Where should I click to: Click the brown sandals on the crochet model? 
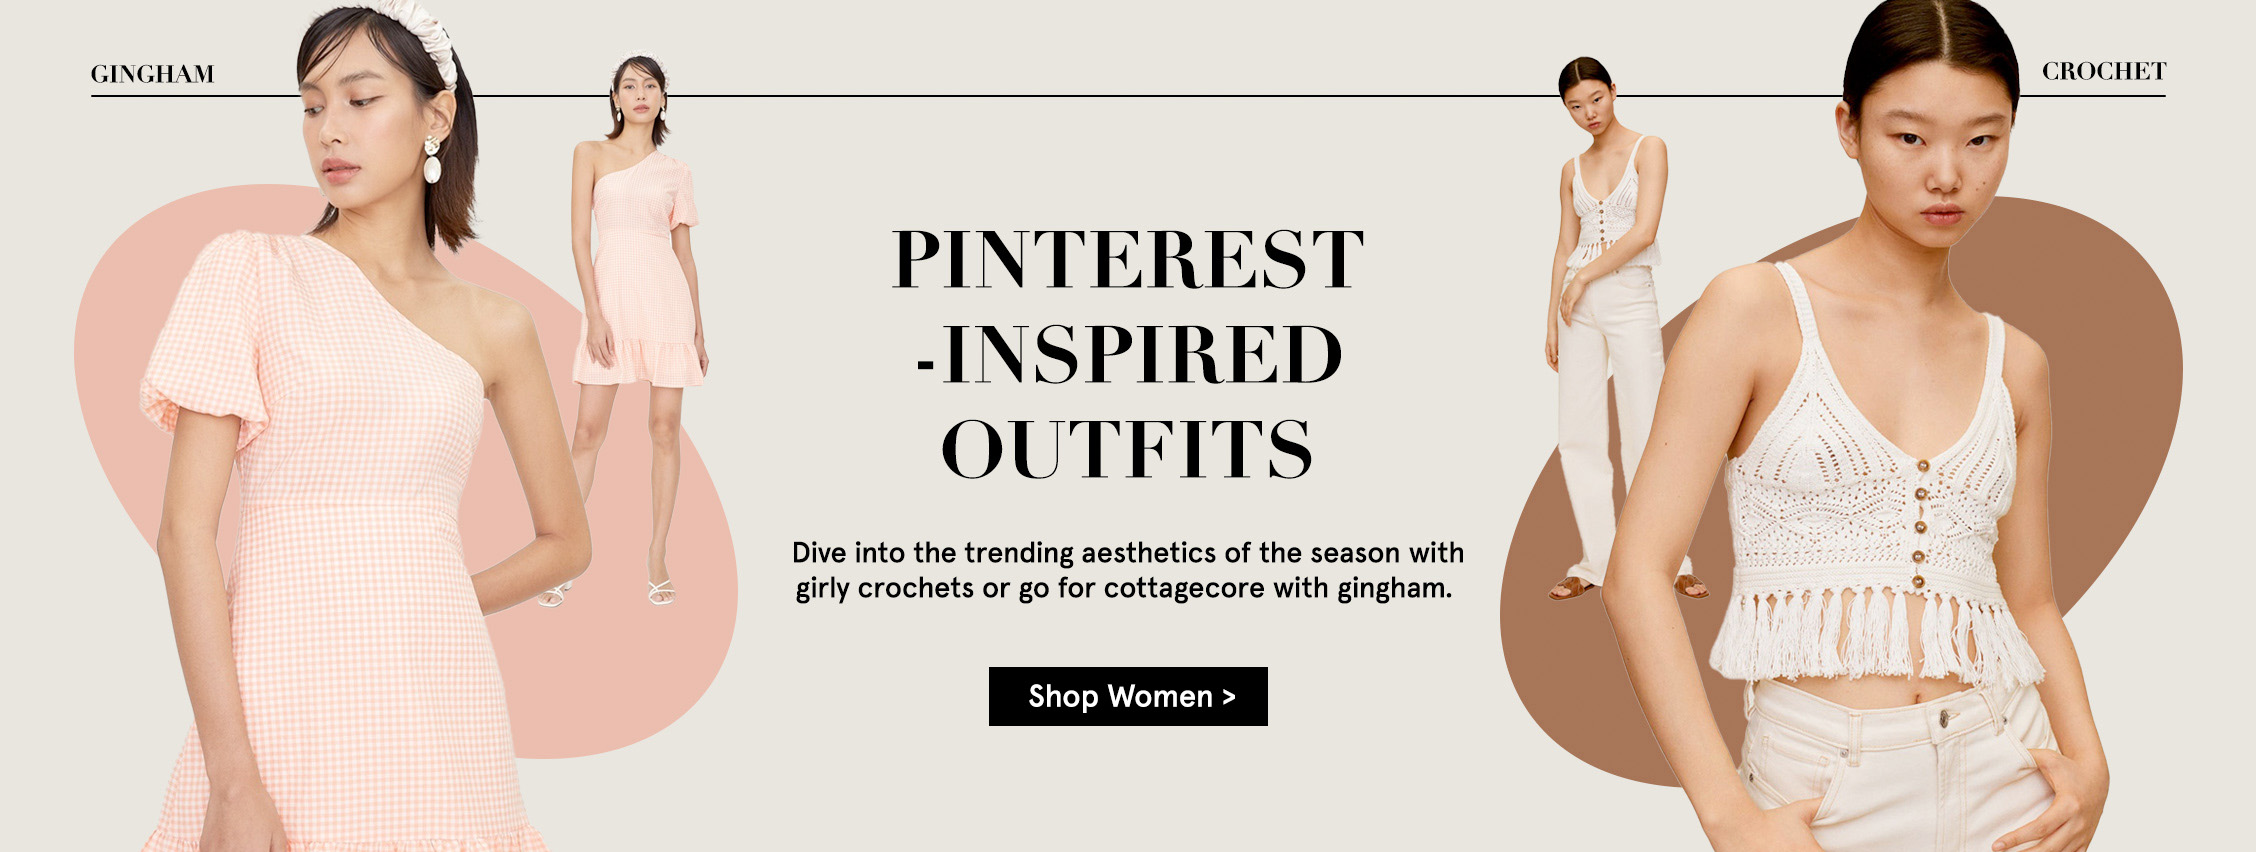[x=1573, y=588]
